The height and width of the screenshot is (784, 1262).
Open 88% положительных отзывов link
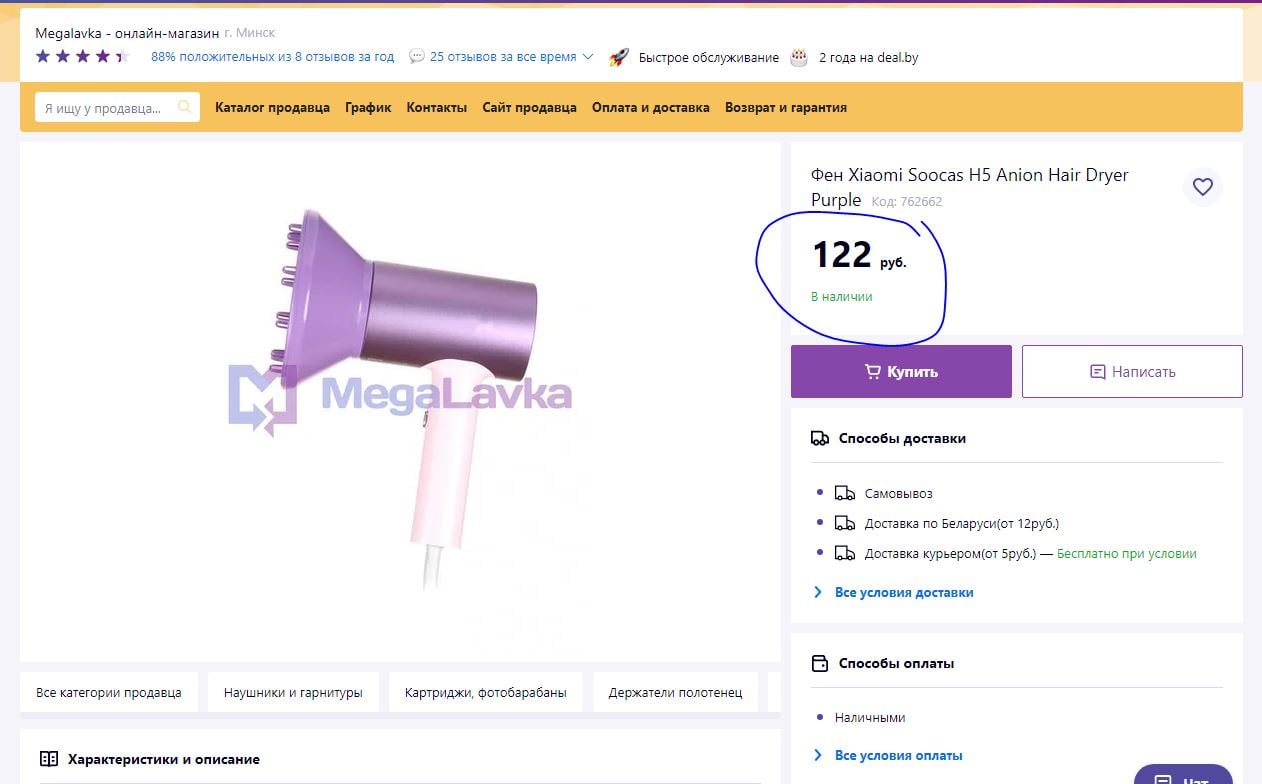[x=273, y=57]
